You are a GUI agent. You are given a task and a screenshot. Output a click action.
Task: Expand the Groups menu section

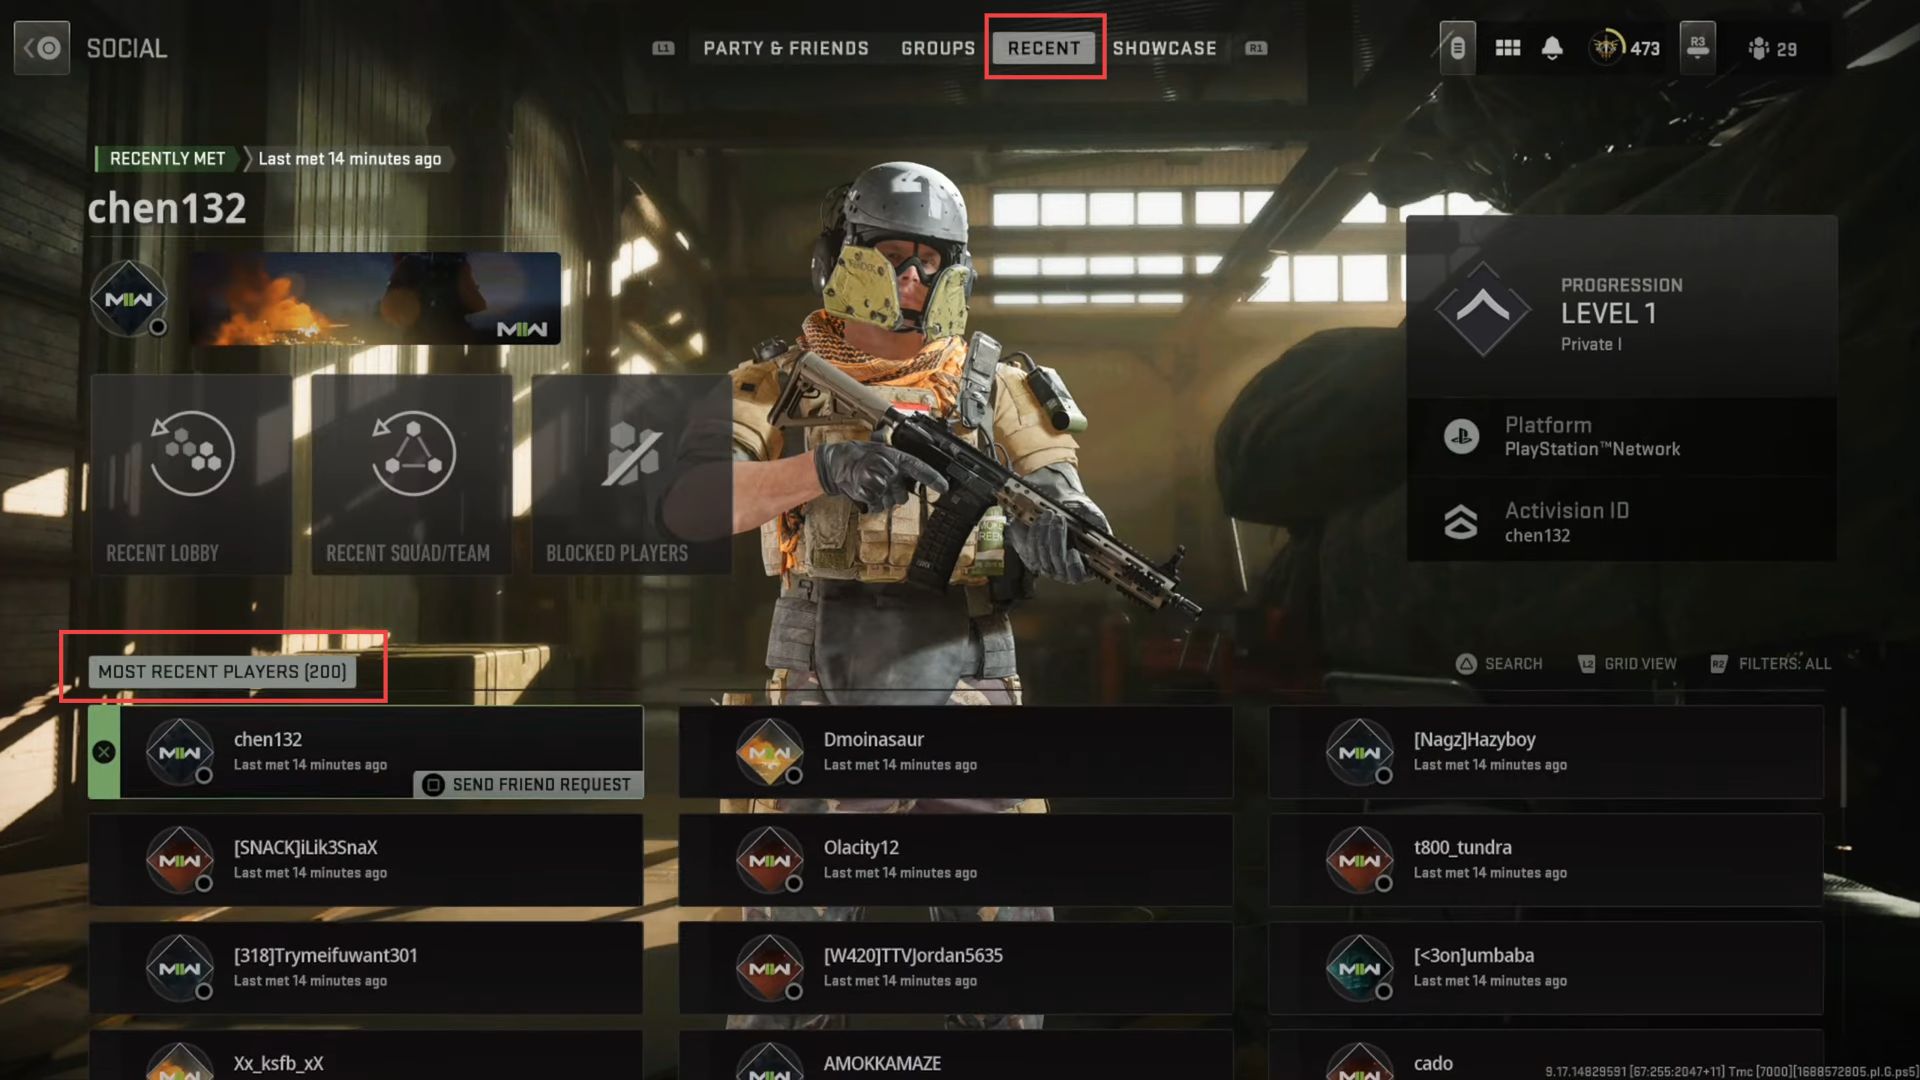coord(938,47)
